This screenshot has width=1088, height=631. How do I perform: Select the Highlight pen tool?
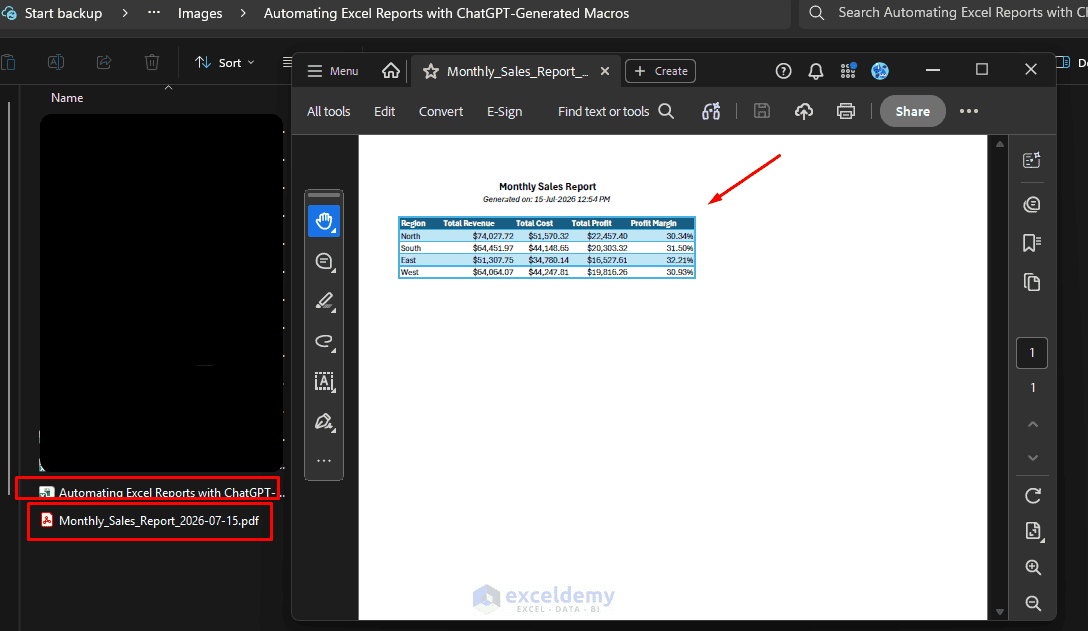tap(324, 301)
